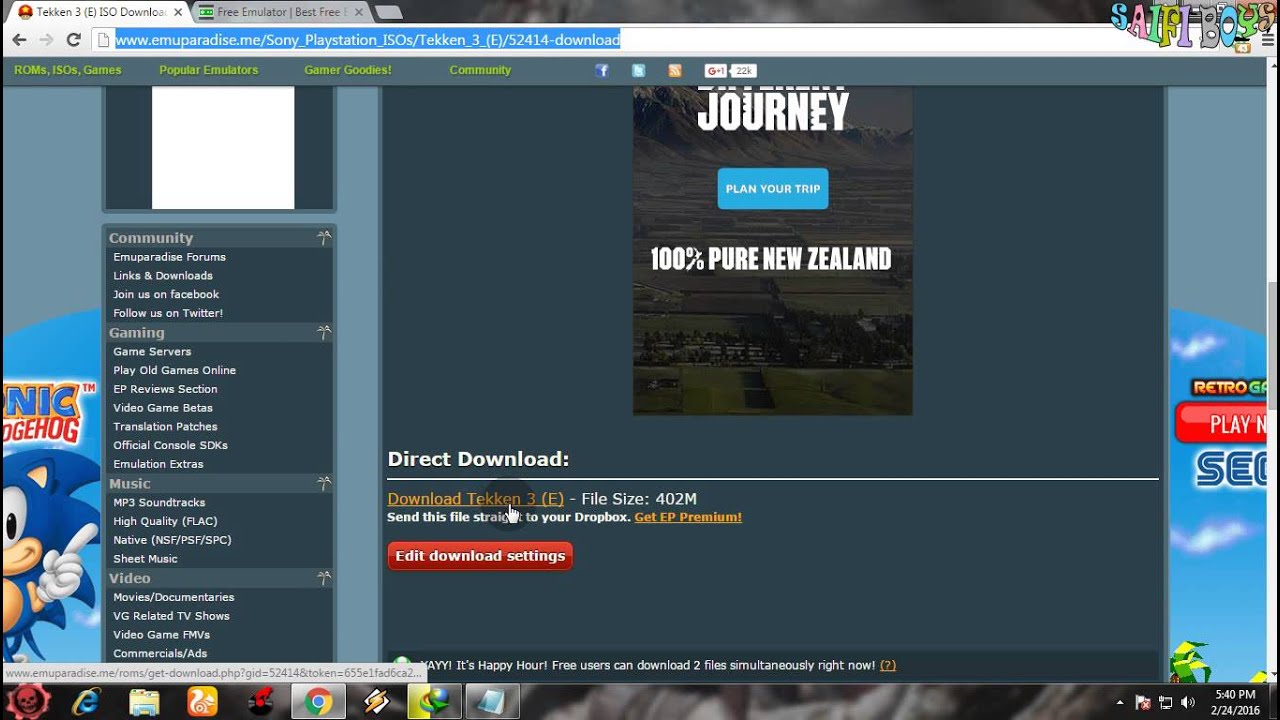Open the VG Related TV Shows link
Image resolution: width=1280 pixels, height=720 pixels.
(171, 616)
